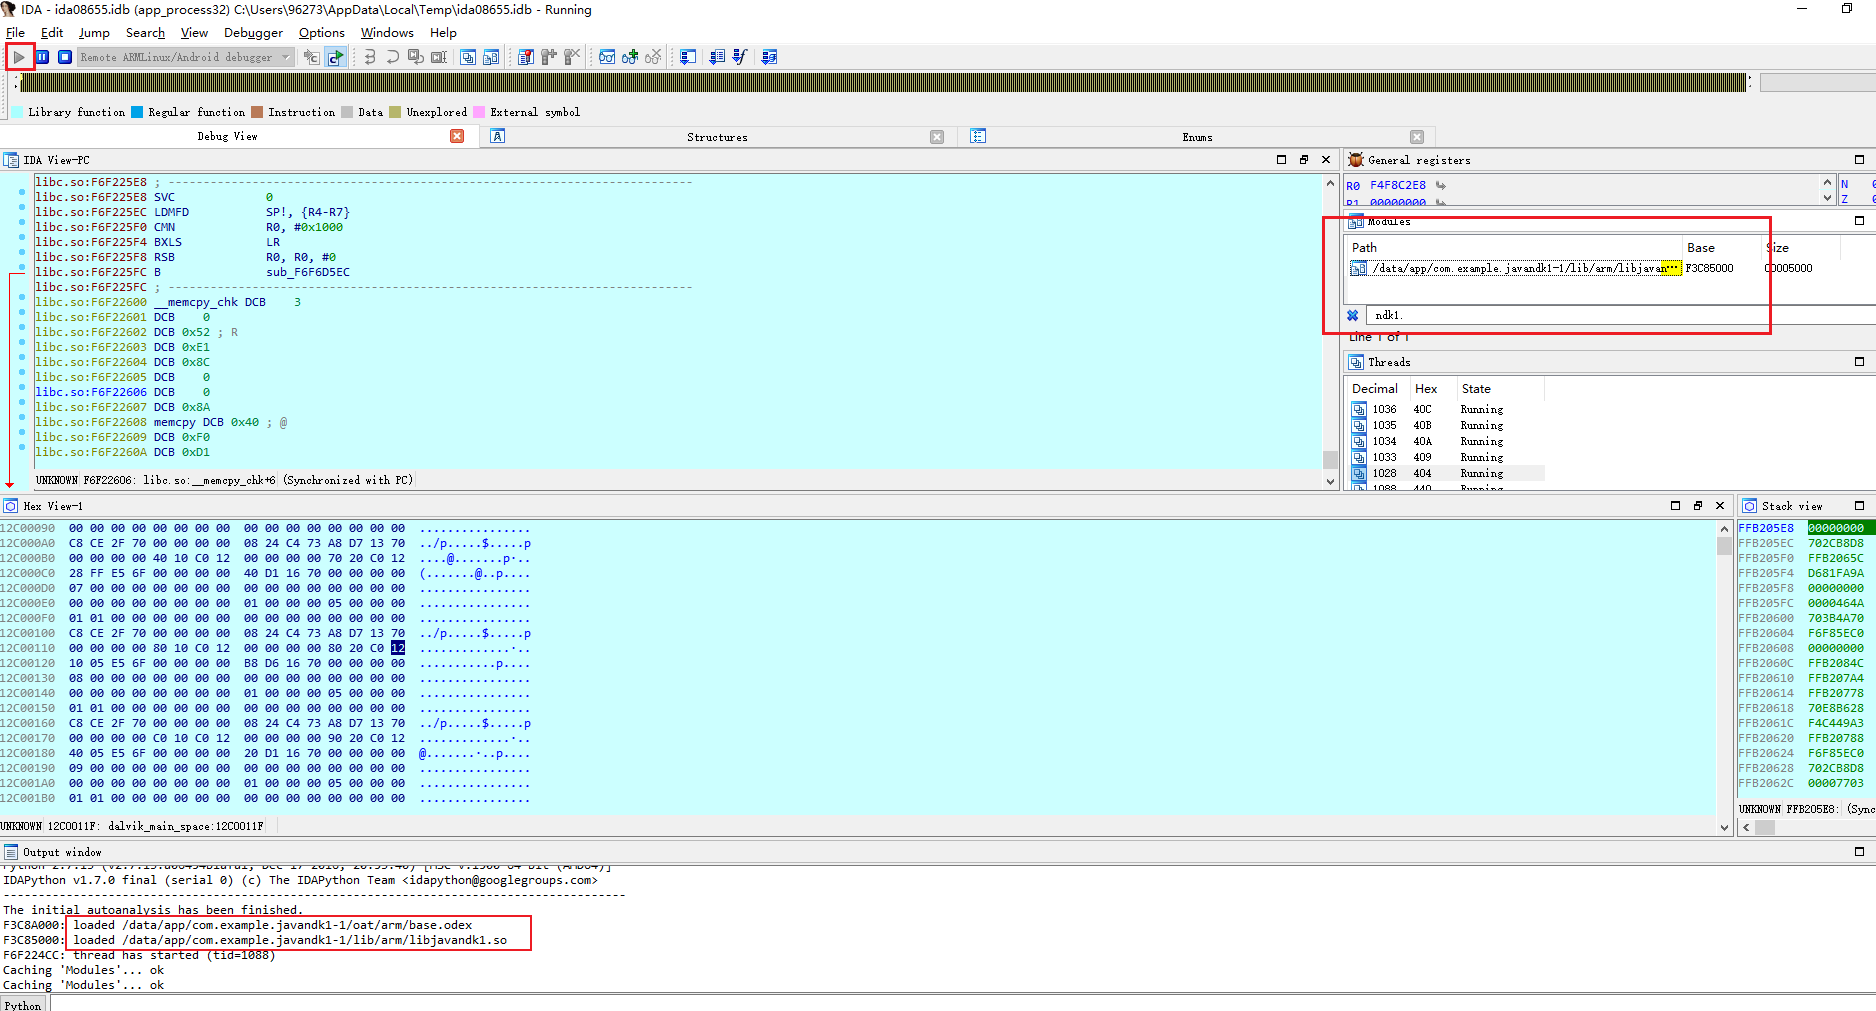Click the memcpy label in IDA View-PC

(x=175, y=422)
